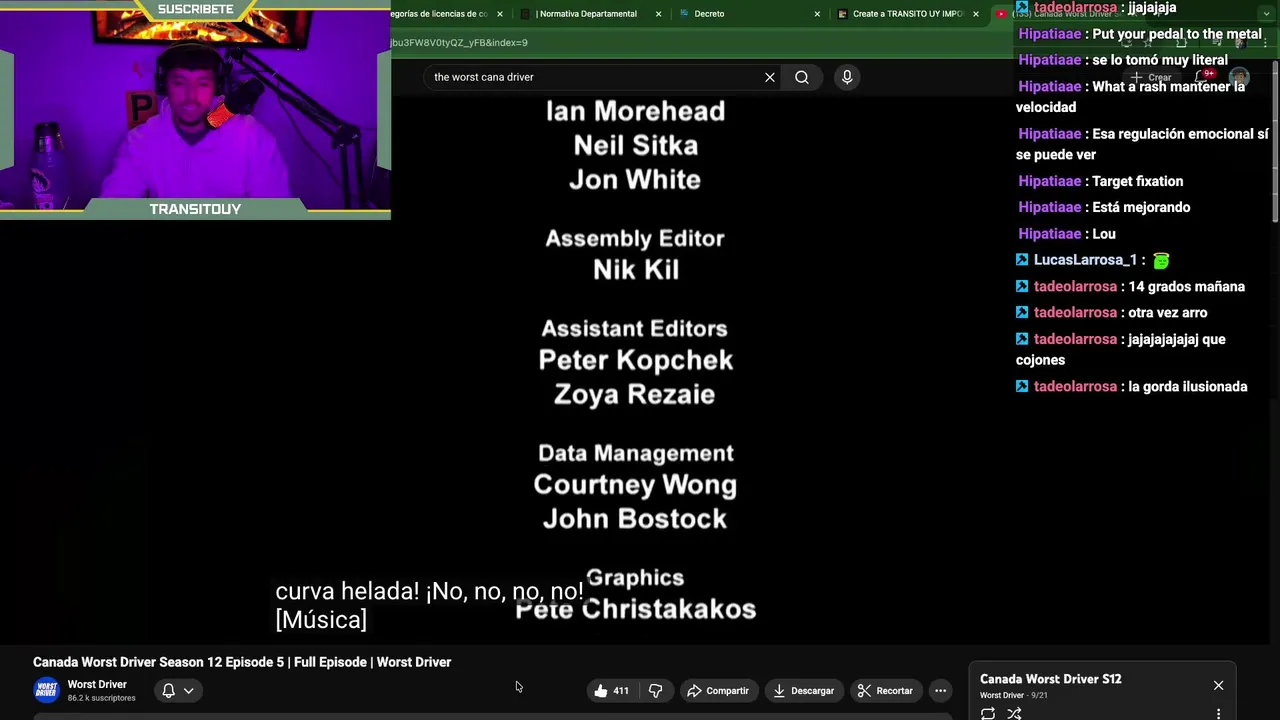Viewport: 1280px width, 720px height.
Task: Click the chat message 'la gorda ilusionada'
Action: [1187, 386]
